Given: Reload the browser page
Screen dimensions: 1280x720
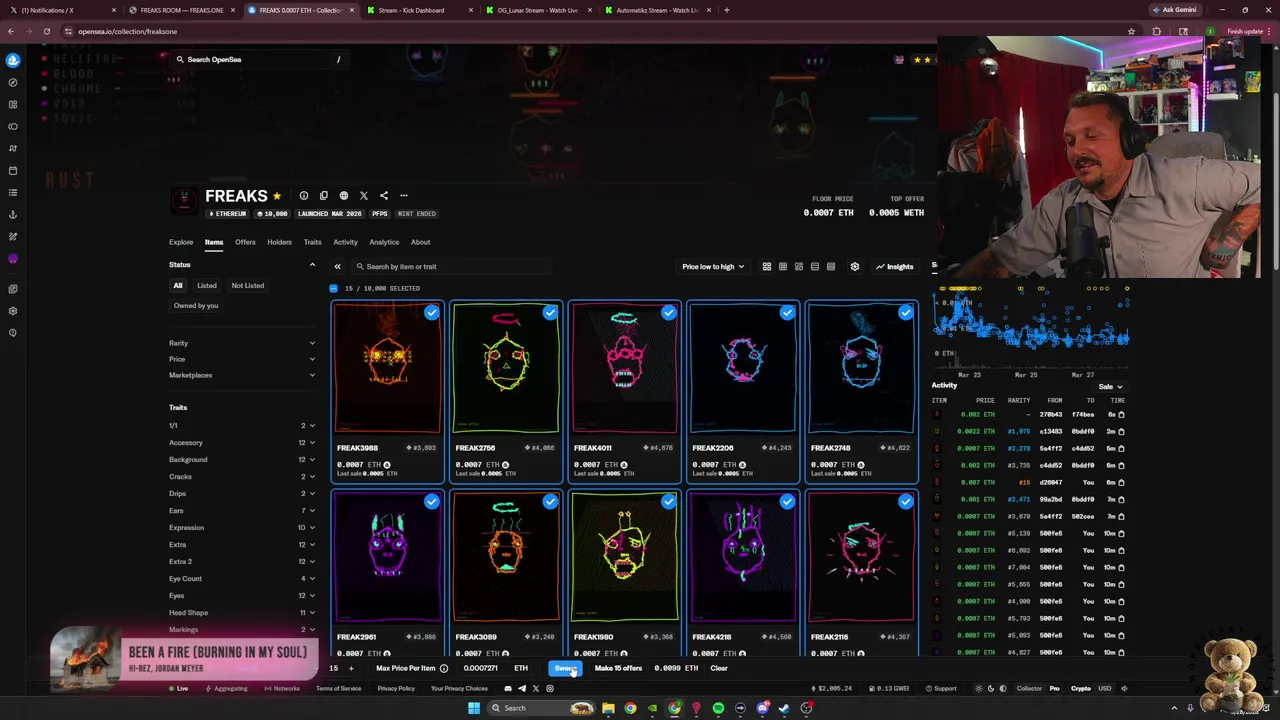Looking at the screenshot, I should (x=46, y=31).
